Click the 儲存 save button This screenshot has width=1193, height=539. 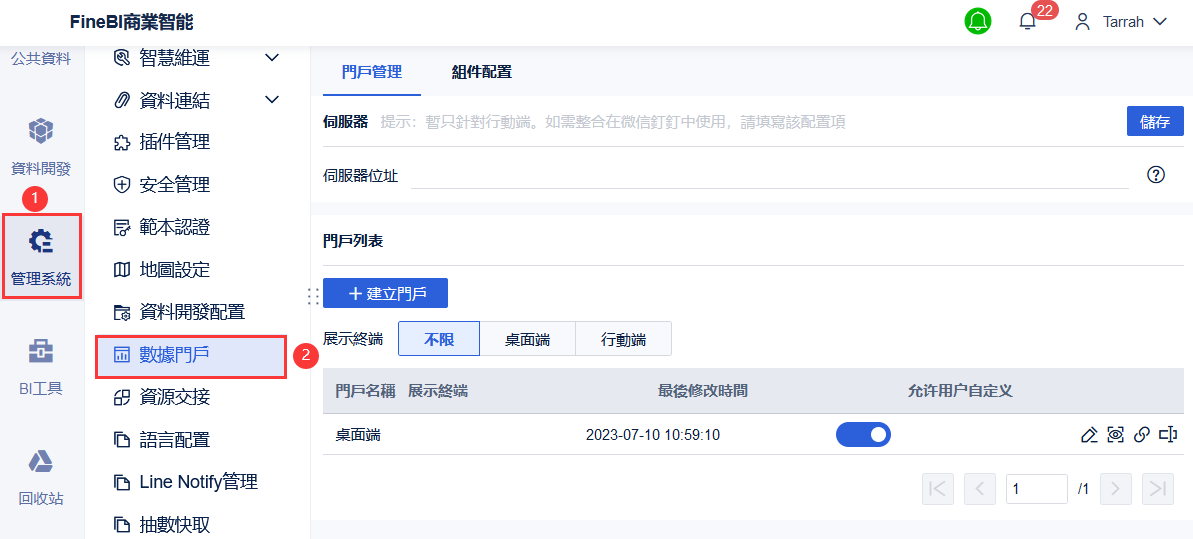click(1154, 121)
